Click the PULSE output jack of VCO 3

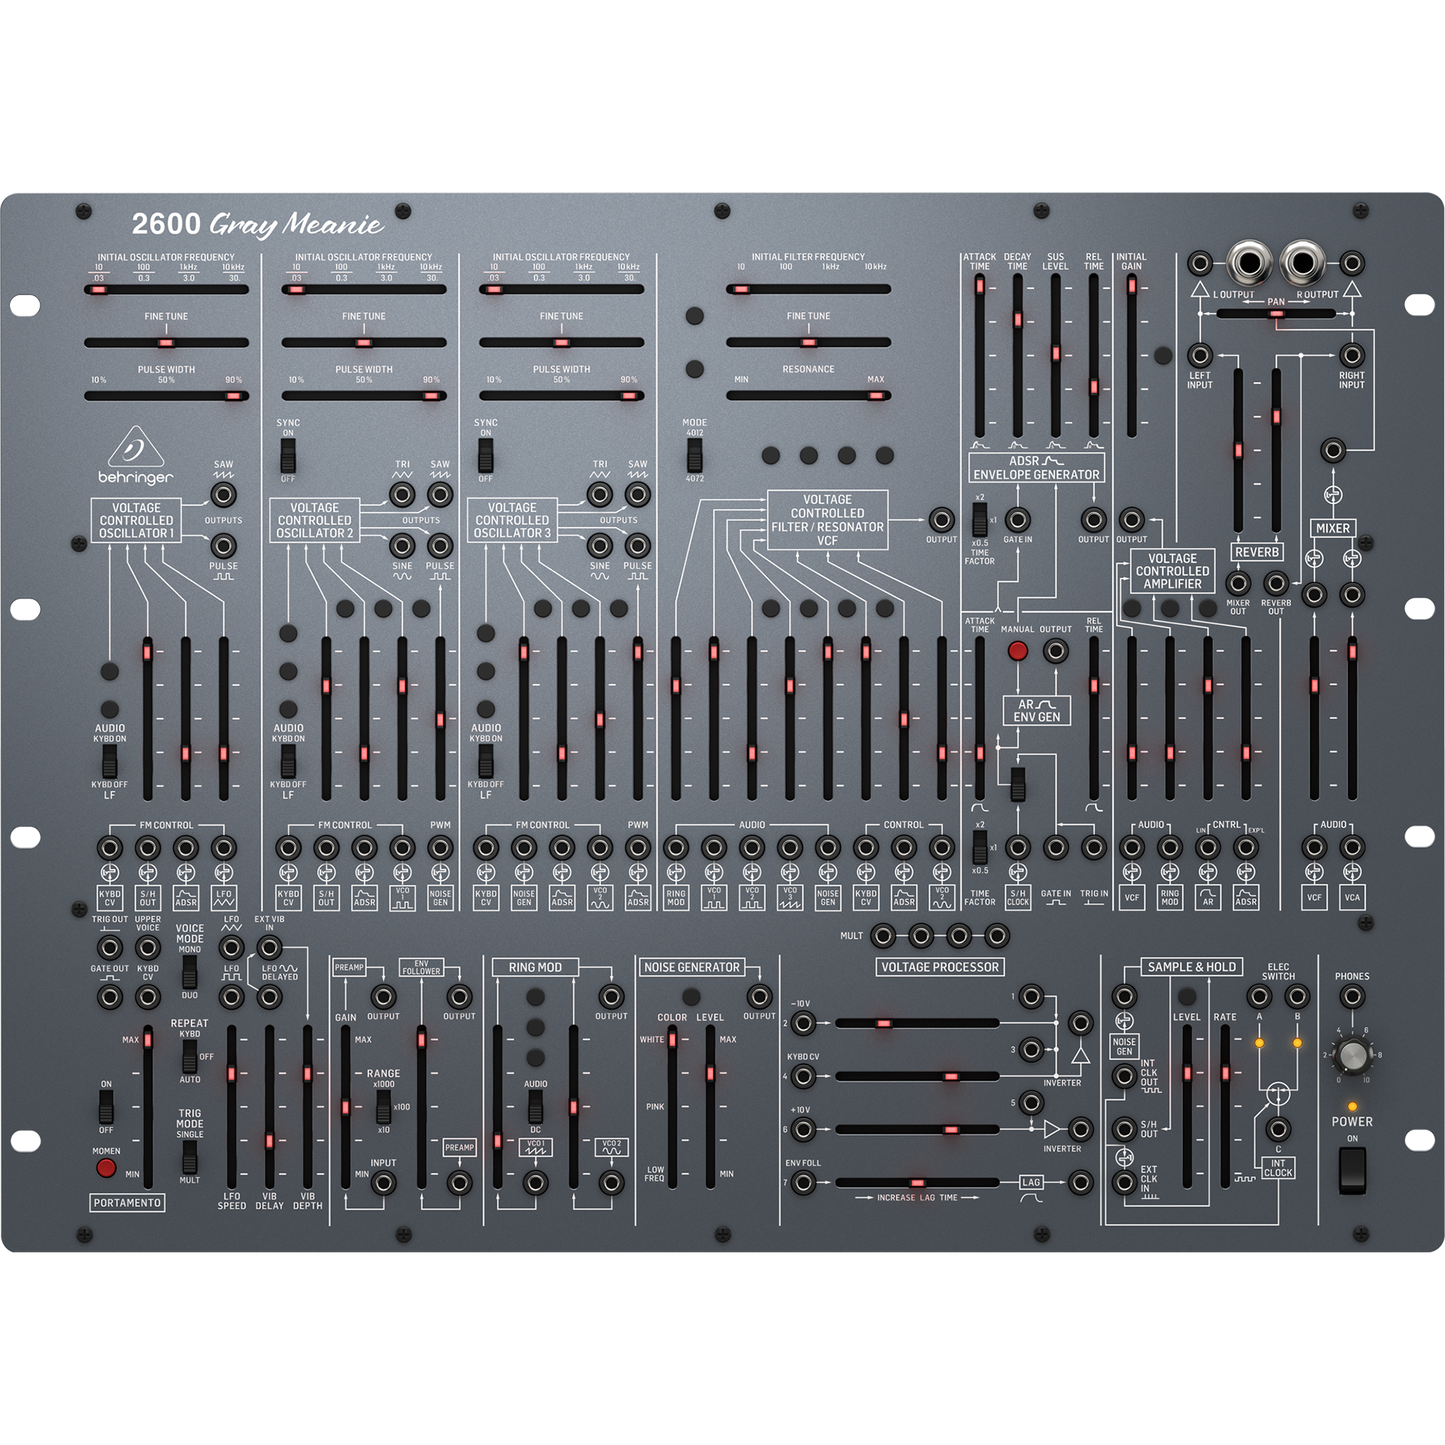(x=638, y=545)
